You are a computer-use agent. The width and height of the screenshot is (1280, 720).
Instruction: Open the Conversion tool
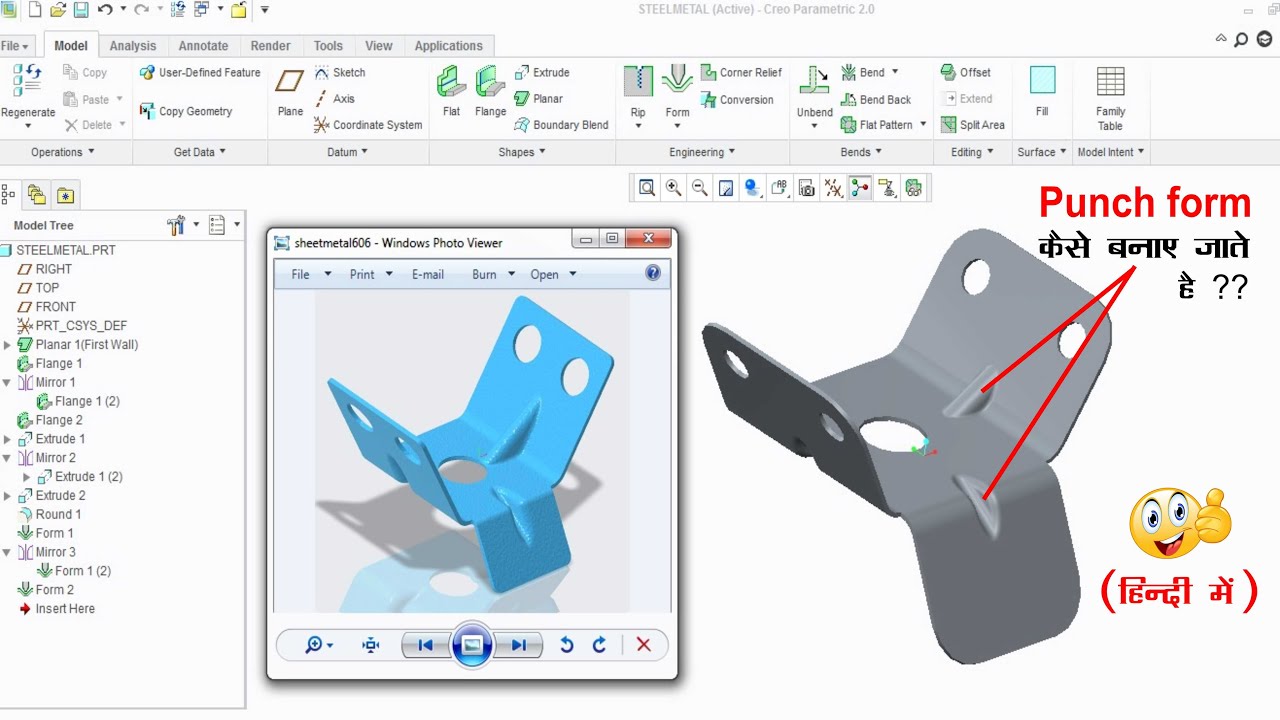(737, 100)
